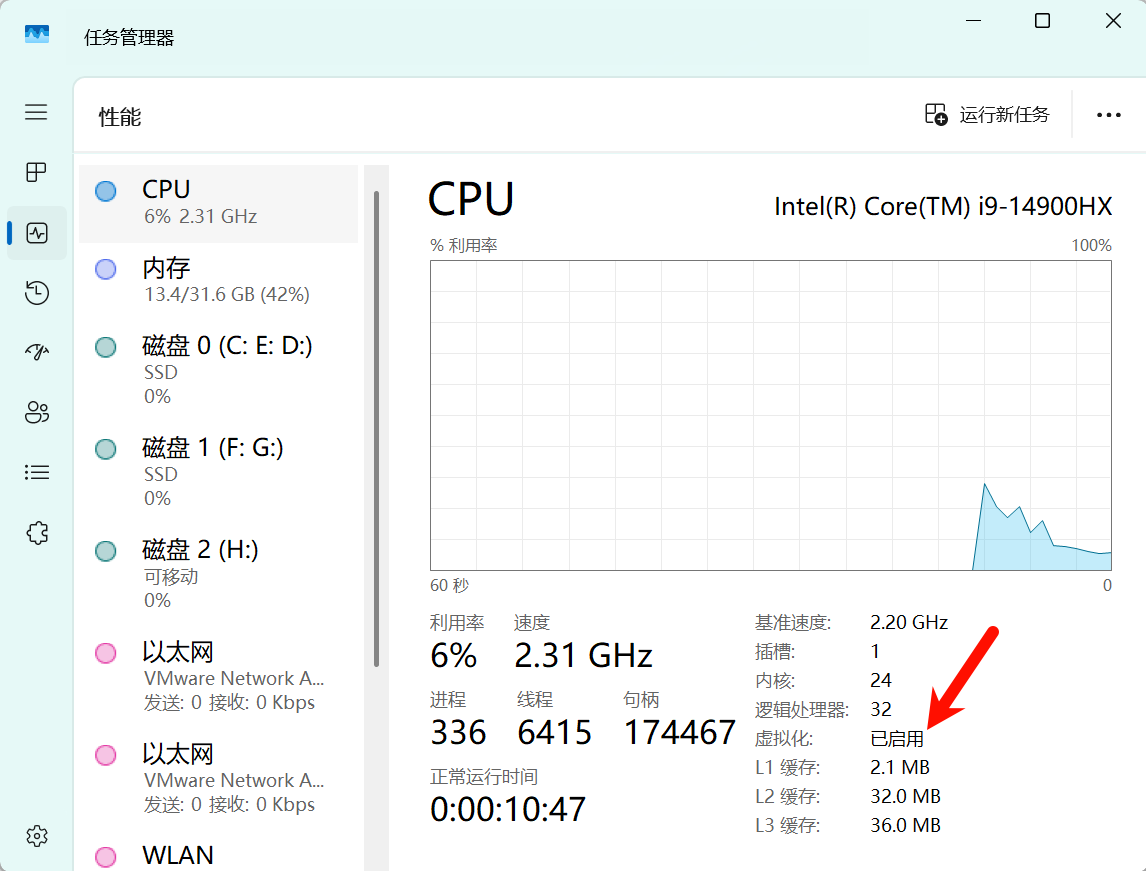Click the resource list vertical scrollbar
The image size is (1146, 871).
coord(376,430)
